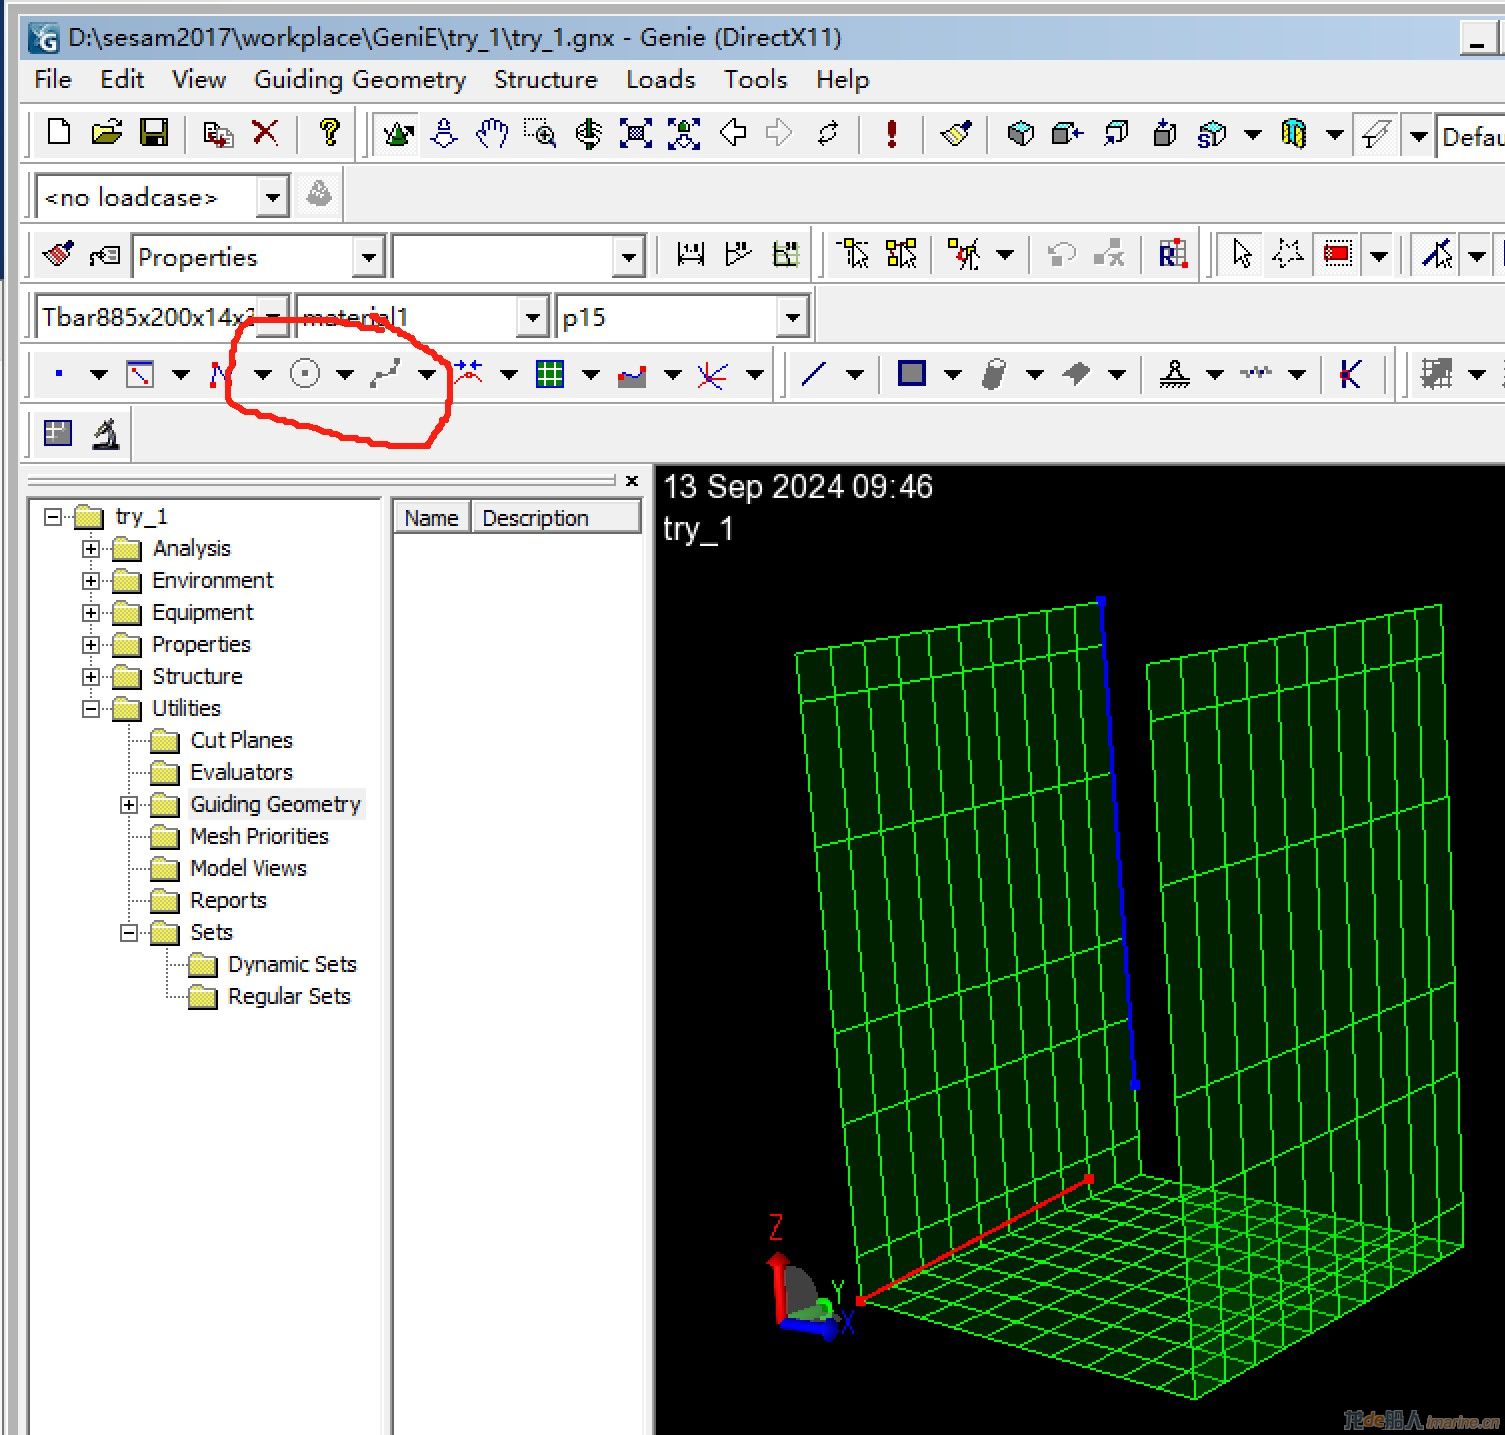Select the flat plate rectangle tool
Screen dimensions: 1505x1435
(x=912, y=374)
